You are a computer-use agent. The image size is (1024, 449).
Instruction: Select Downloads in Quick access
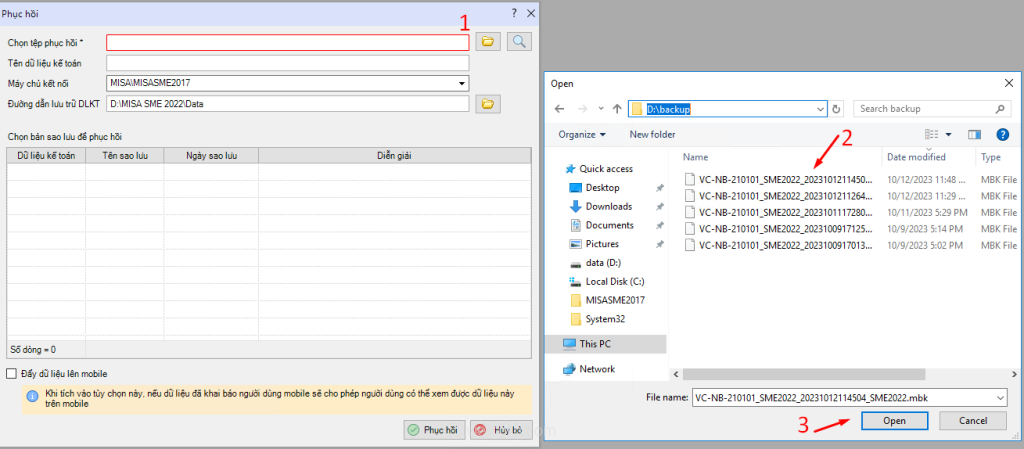608,206
